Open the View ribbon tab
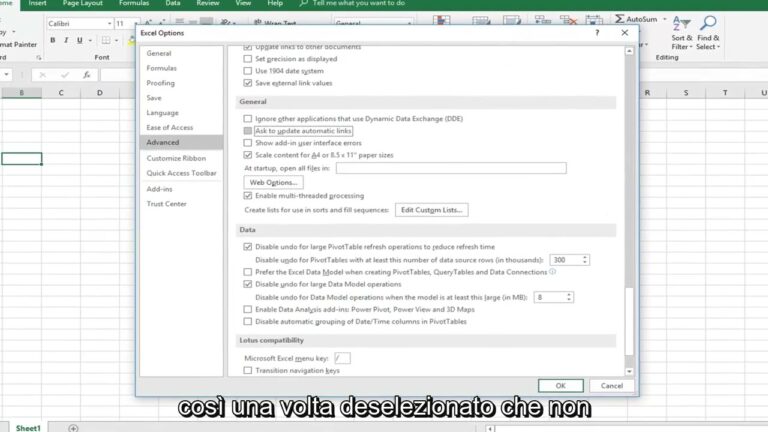The height and width of the screenshot is (432, 768). pyautogui.click(x=243, y=3)
